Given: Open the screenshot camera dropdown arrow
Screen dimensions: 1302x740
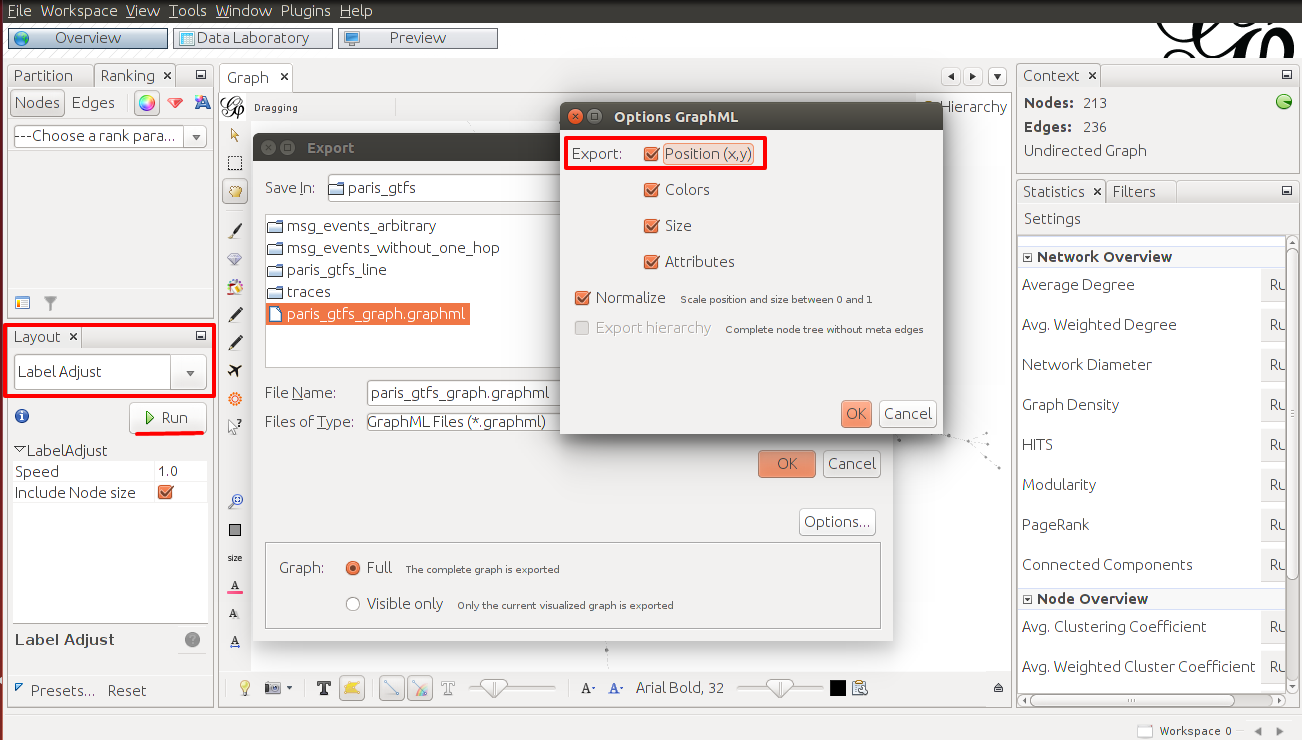Looking at the screenshot, I should tap(290, 688).
